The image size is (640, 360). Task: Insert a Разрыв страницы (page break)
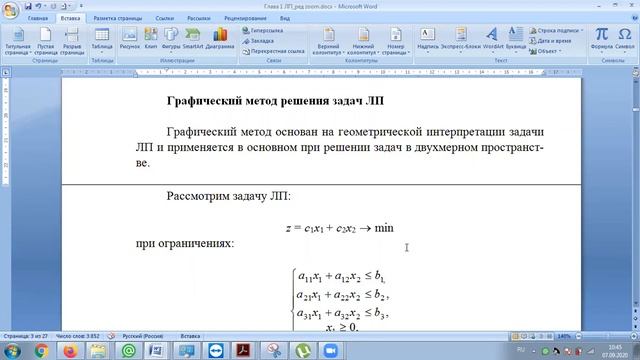(72, 41)
